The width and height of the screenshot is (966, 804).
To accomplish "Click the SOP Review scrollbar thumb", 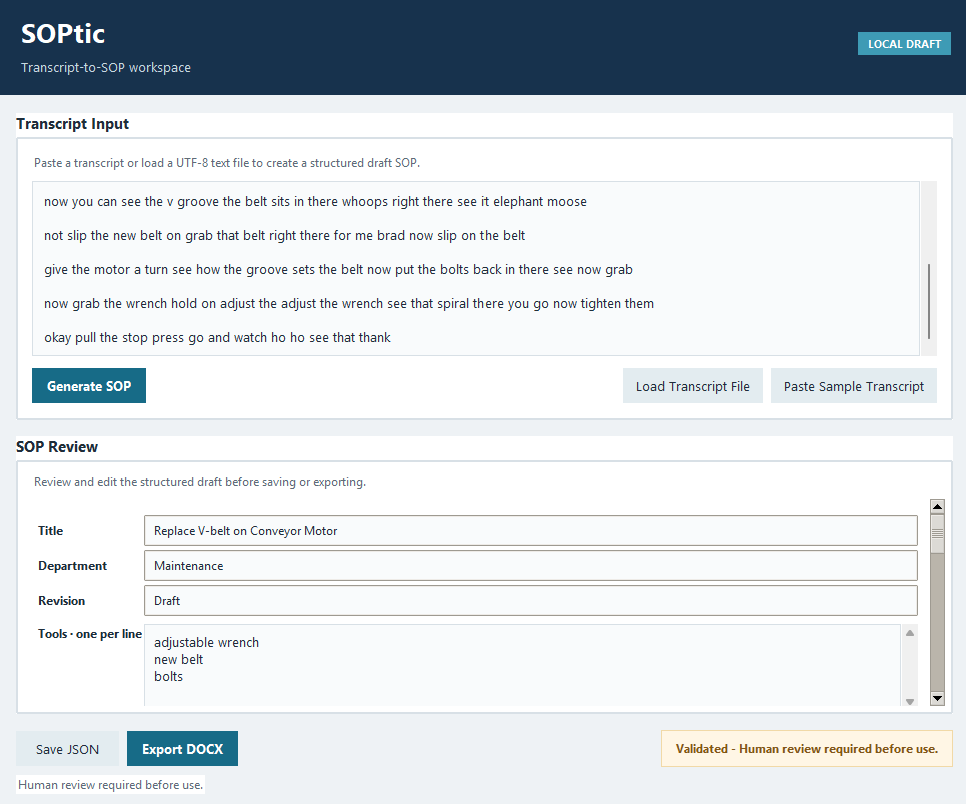I will 937,534.
